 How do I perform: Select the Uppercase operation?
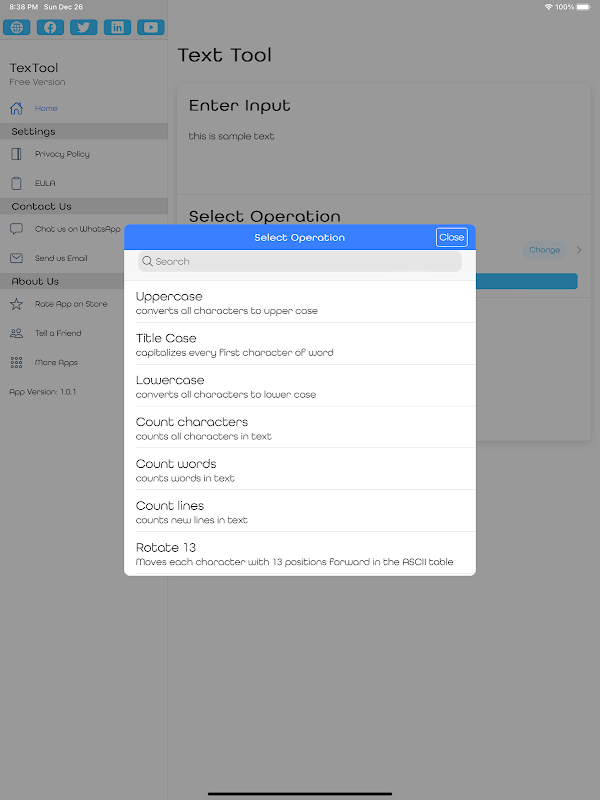click(300, 302)
